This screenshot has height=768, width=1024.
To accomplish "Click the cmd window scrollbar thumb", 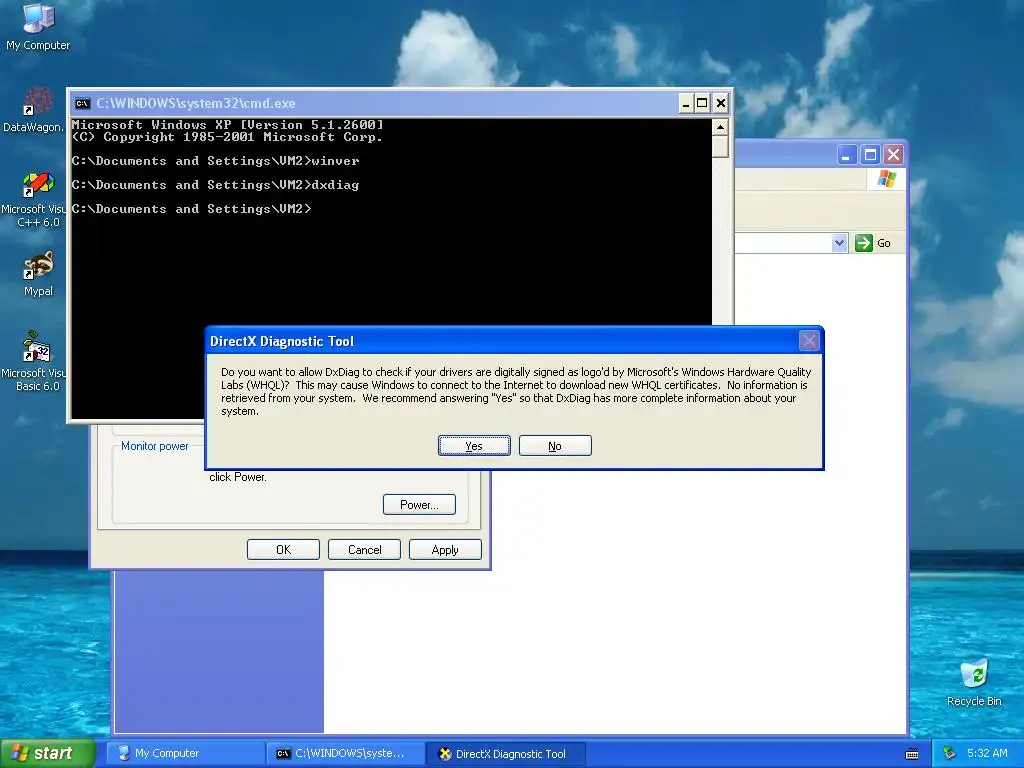I will pyautogui.click(x=720, y=146).
